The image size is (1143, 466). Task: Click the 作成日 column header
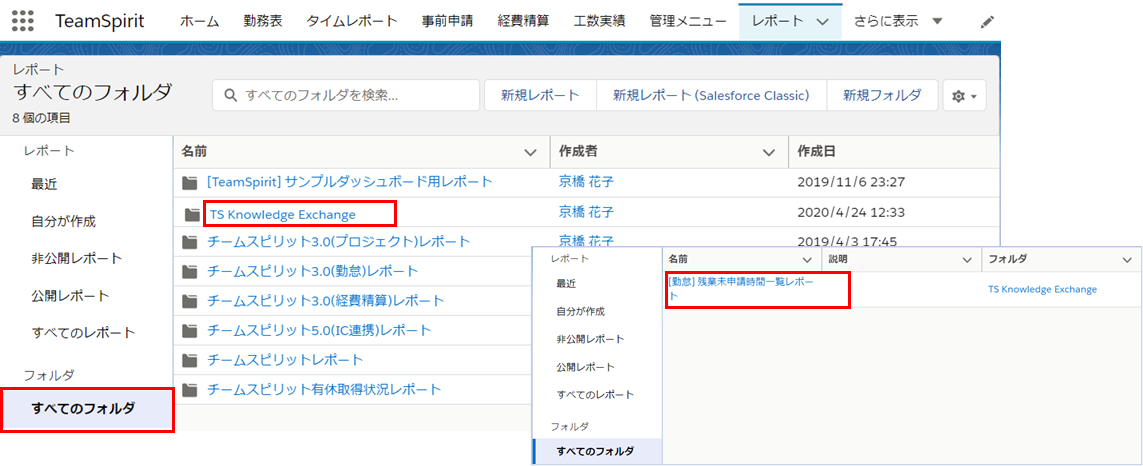coord(894,152)
